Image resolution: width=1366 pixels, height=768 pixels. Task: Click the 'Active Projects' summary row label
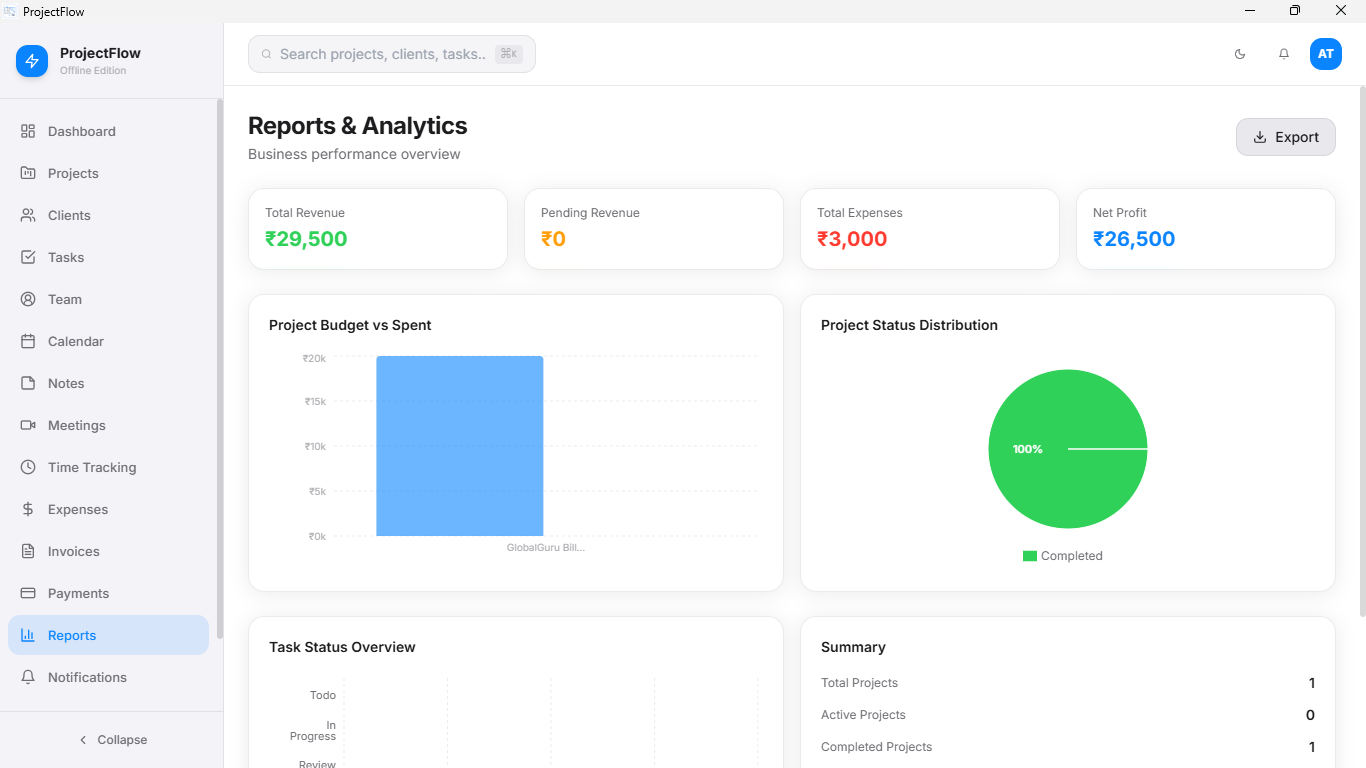pos(863,715)
